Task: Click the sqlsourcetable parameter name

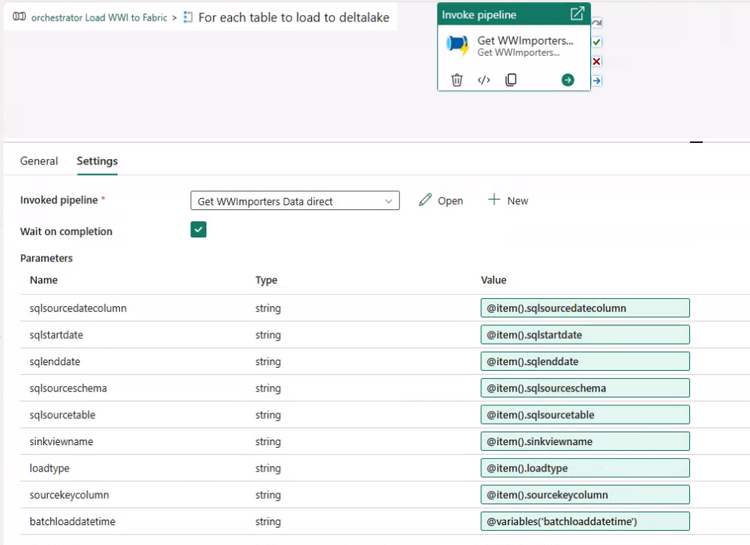Action: click(x=62, y=415)
